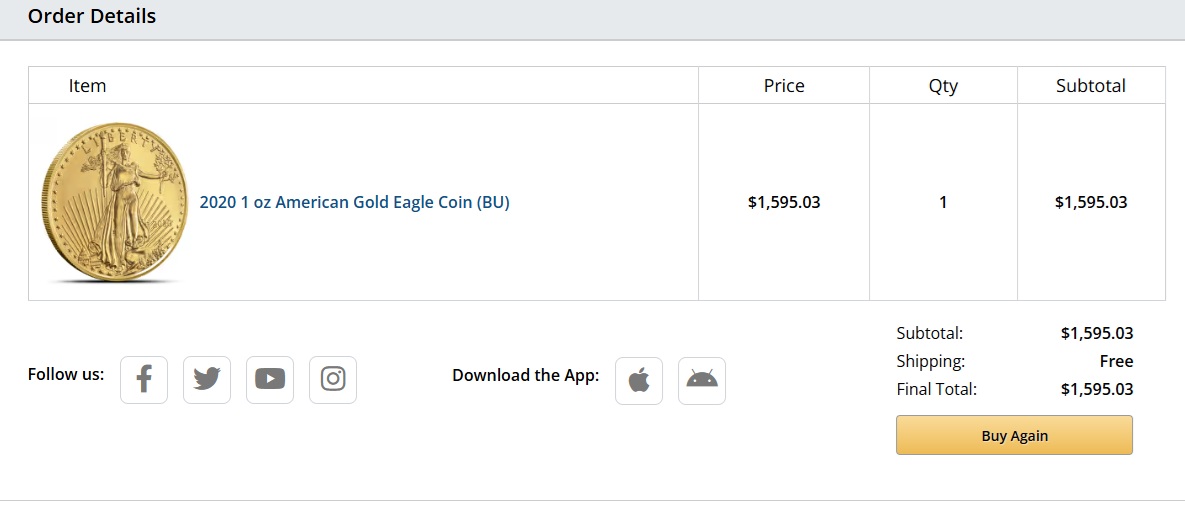Image resolution: width=1185 pixels, height=513 pixels.
Task: Click the Download the App label
Action: [526, 375]
